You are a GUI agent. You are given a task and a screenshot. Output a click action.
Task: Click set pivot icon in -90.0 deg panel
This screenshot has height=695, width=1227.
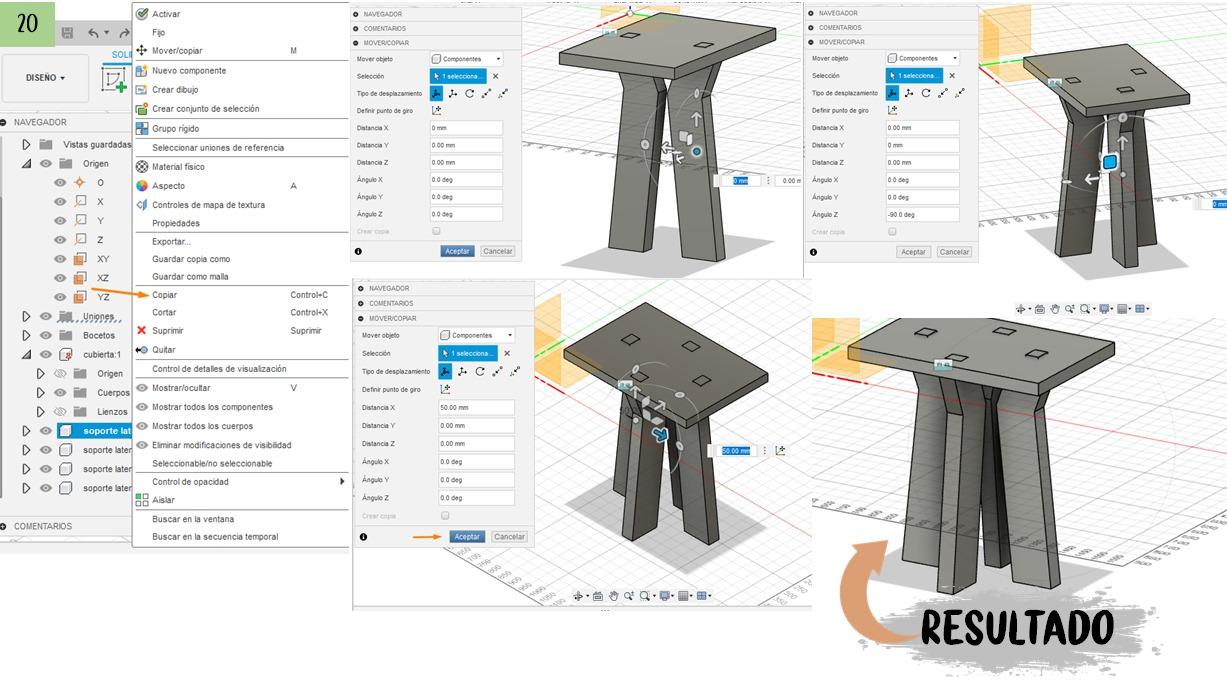[892, 110]
